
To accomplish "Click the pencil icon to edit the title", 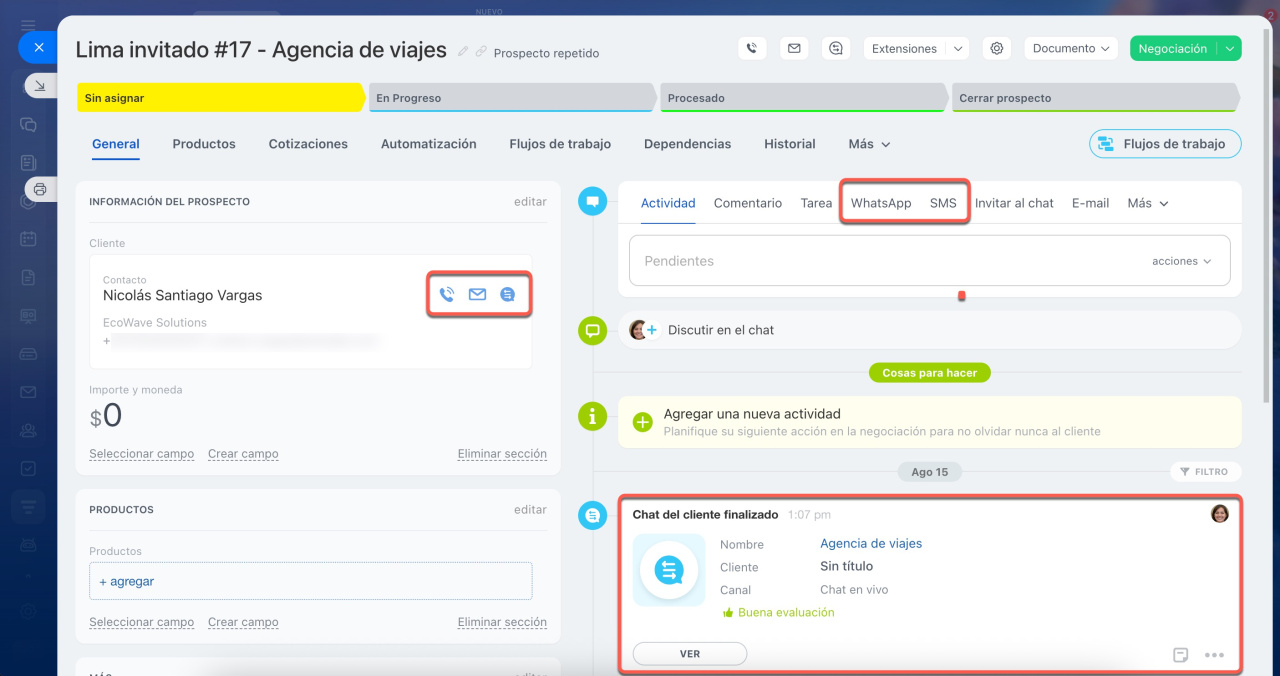I will (462, 51).
